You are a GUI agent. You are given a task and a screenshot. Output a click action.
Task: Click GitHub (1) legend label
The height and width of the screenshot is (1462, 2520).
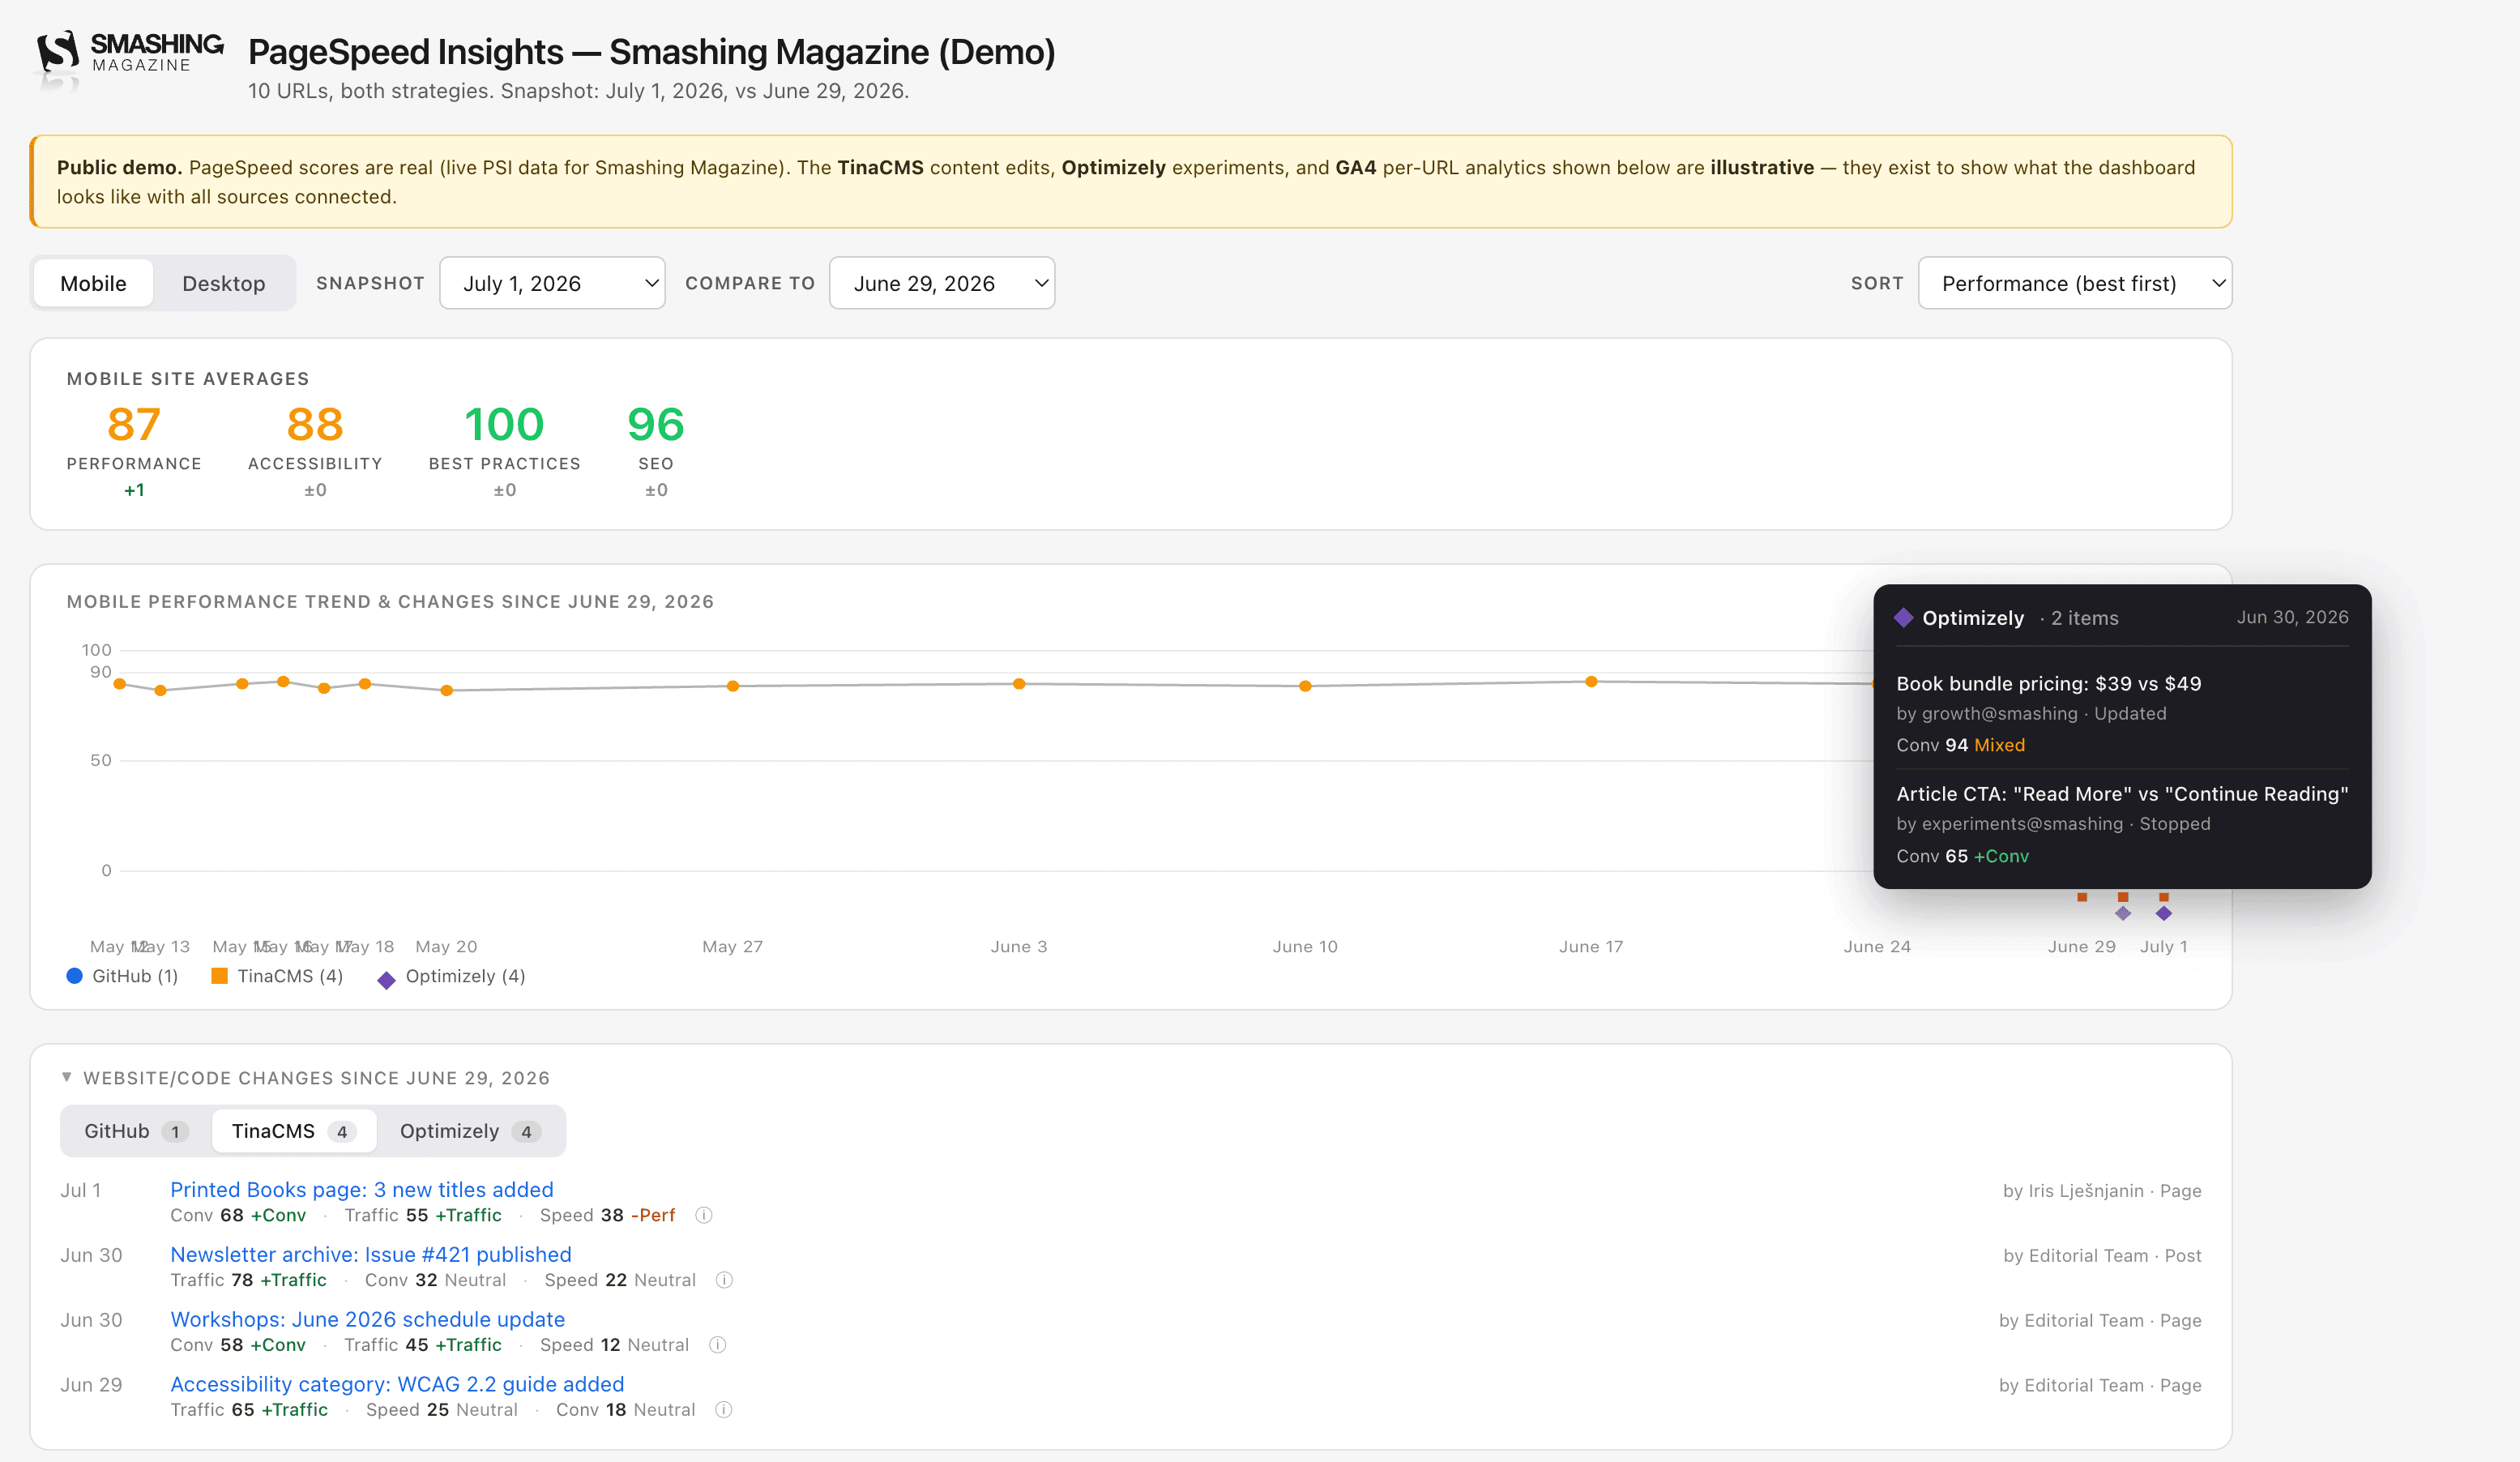[135, 976]
